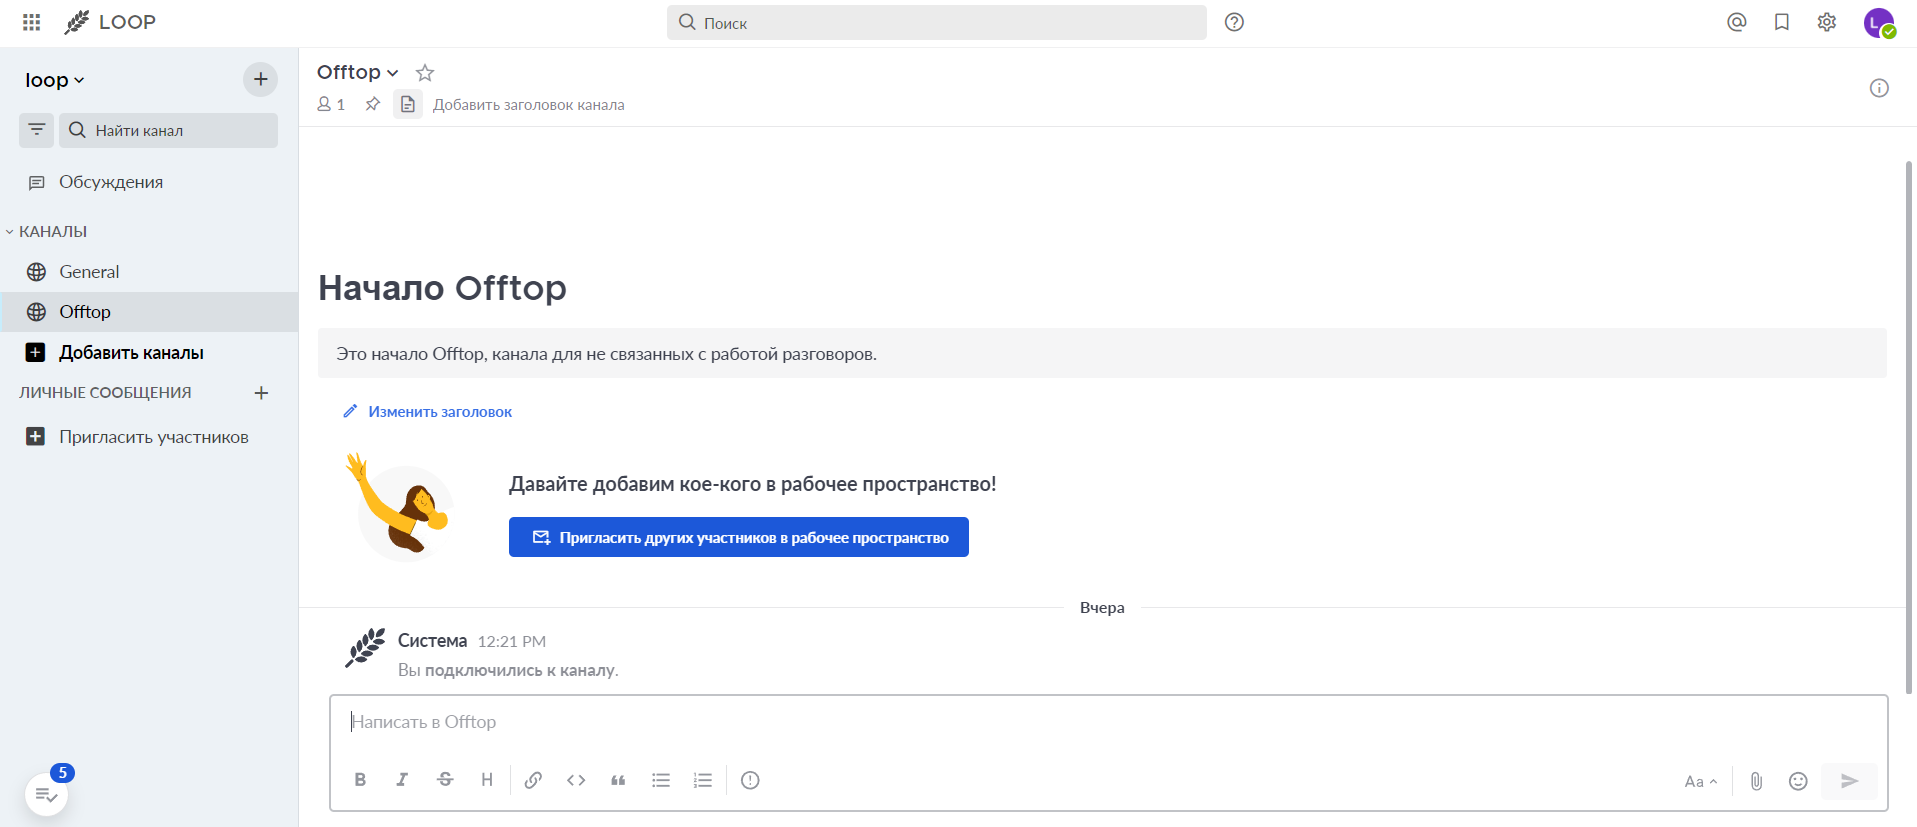Click the invite others to workspace button
This screenshot has height=827, width=1917.
(739, 537)
